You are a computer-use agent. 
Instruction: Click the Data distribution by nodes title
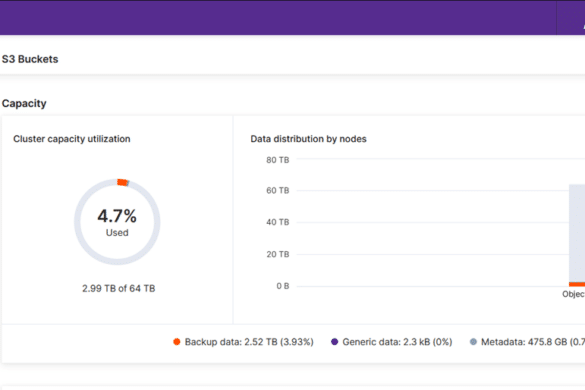click(309, 139)
